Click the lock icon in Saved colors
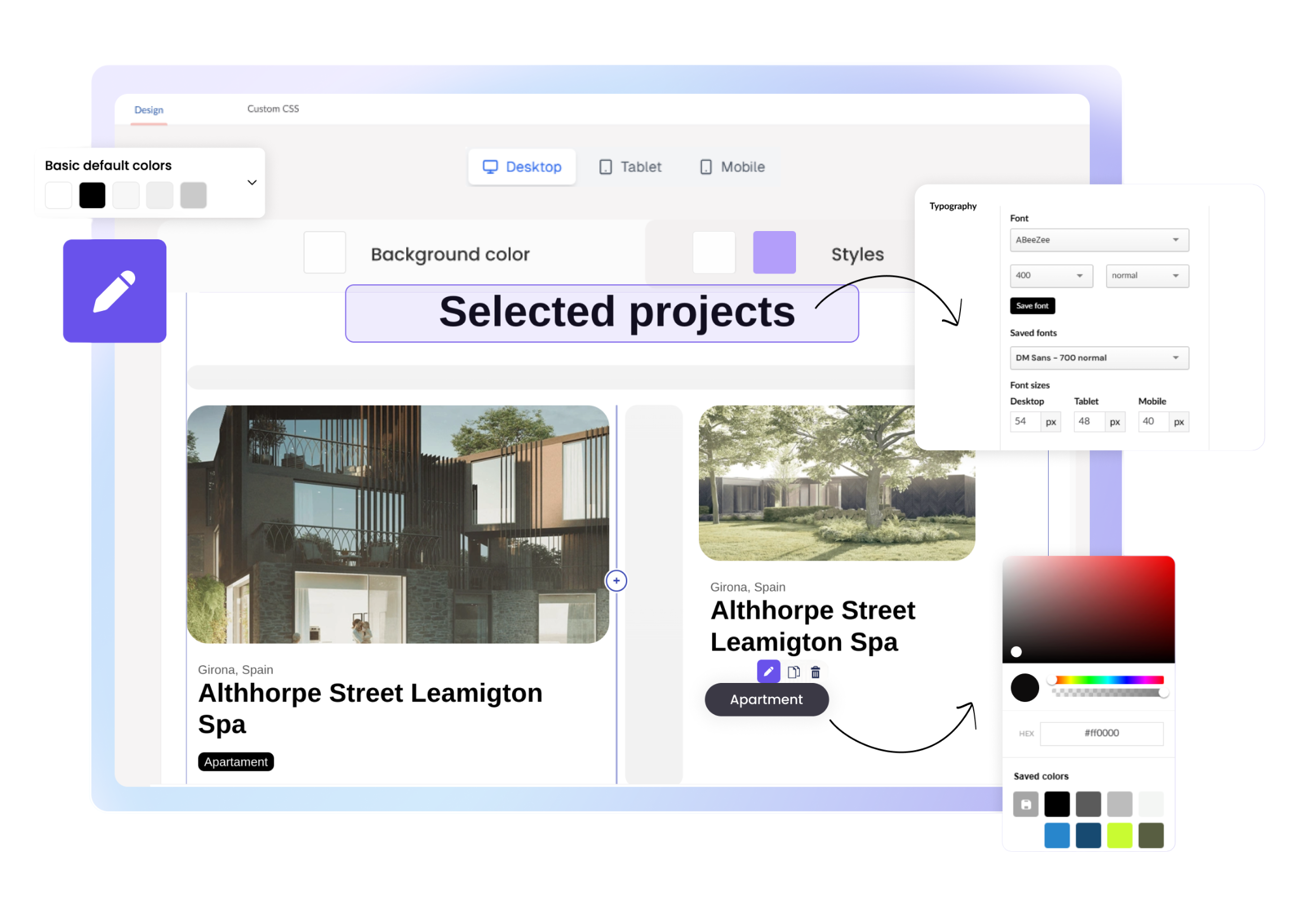1300x914 pixels. coord(1025,804)
